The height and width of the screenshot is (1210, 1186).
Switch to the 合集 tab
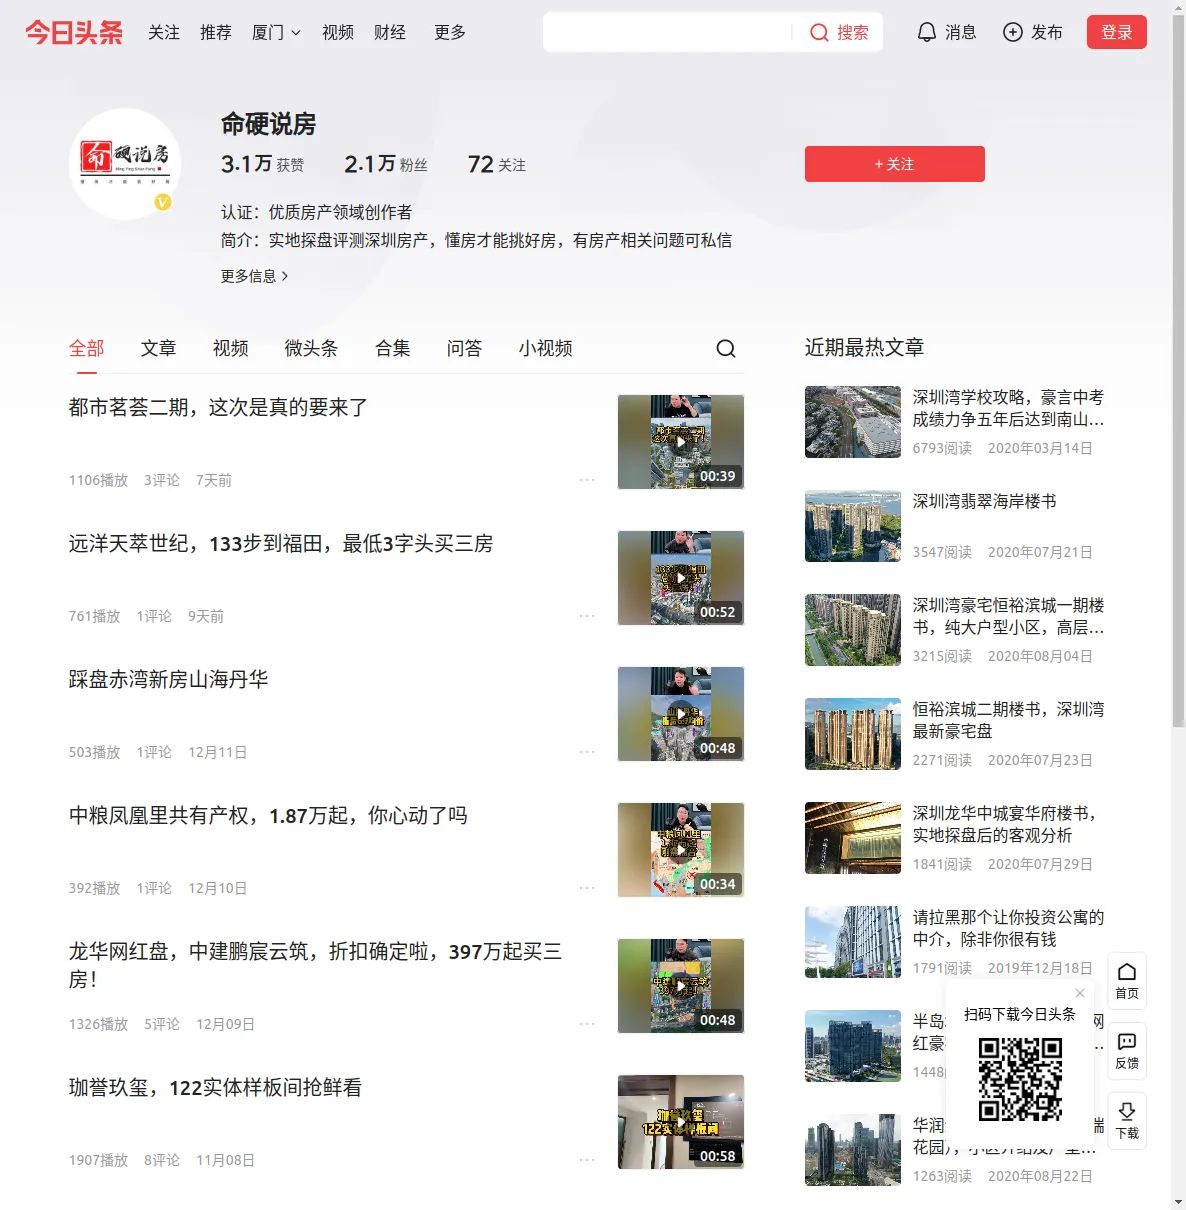393,348
